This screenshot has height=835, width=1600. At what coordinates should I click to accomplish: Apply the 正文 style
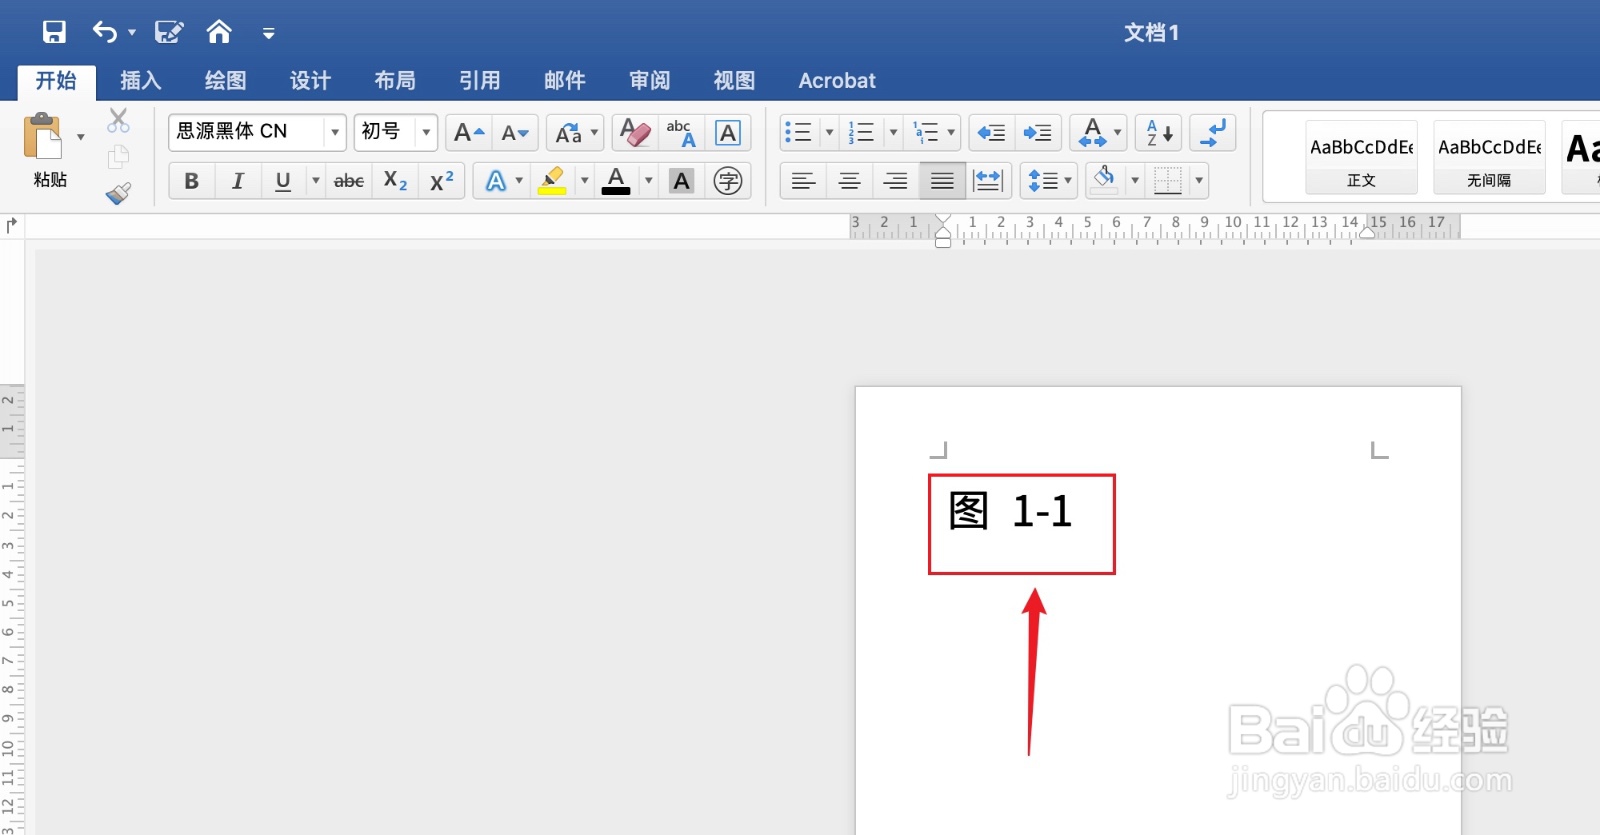click(1361, 157)
